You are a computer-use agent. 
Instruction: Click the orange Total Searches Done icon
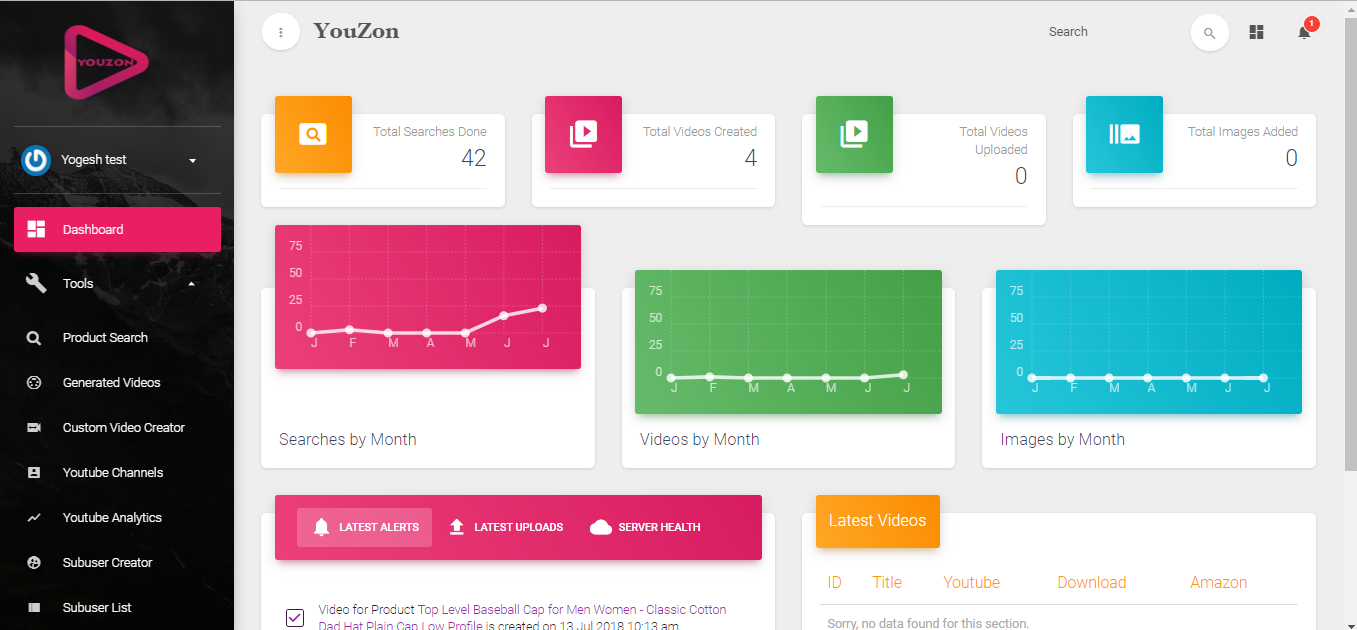[x=313, y=134]
